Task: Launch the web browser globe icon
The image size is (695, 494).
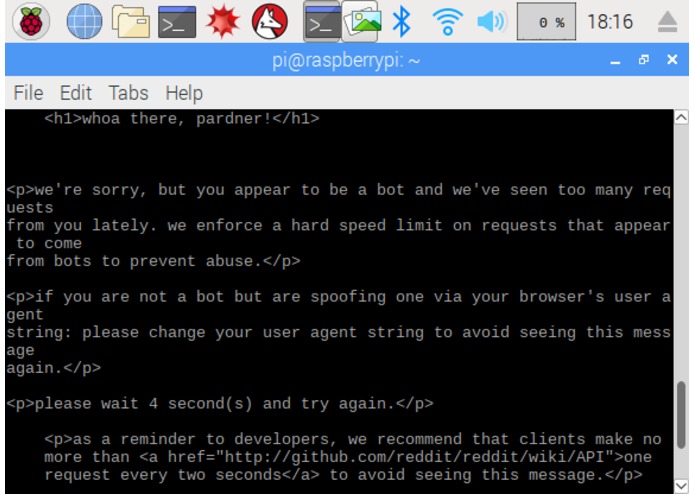Action: click(x=84, y=21)
